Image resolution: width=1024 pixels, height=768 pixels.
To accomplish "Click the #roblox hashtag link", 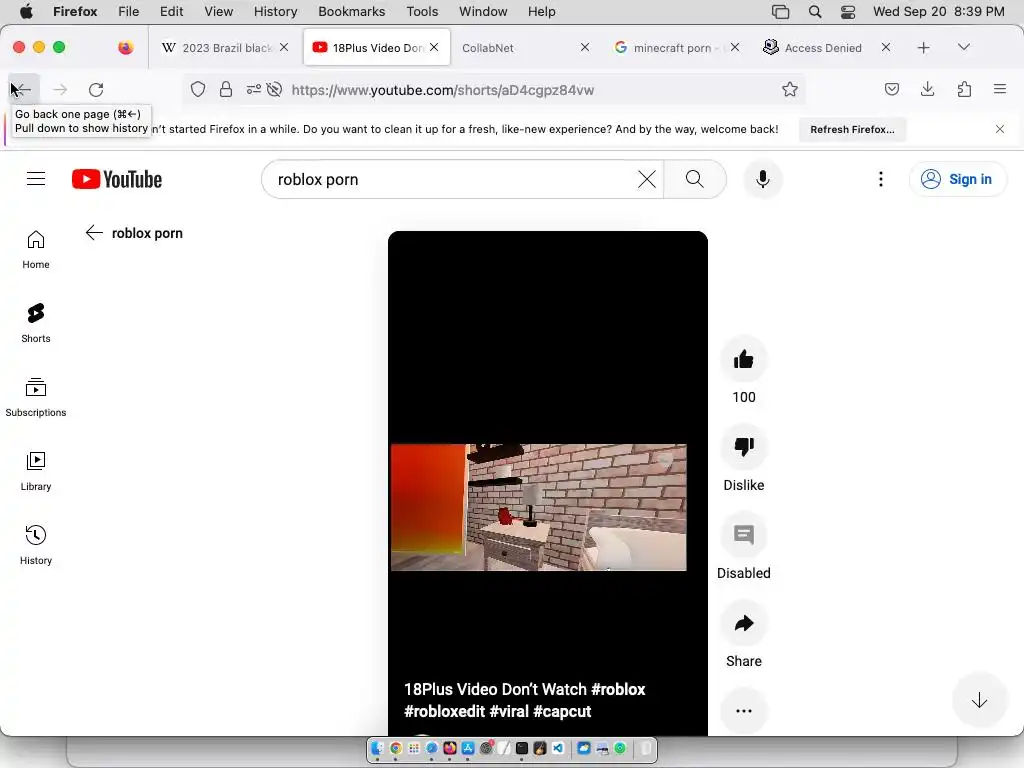I will (618, 690).
